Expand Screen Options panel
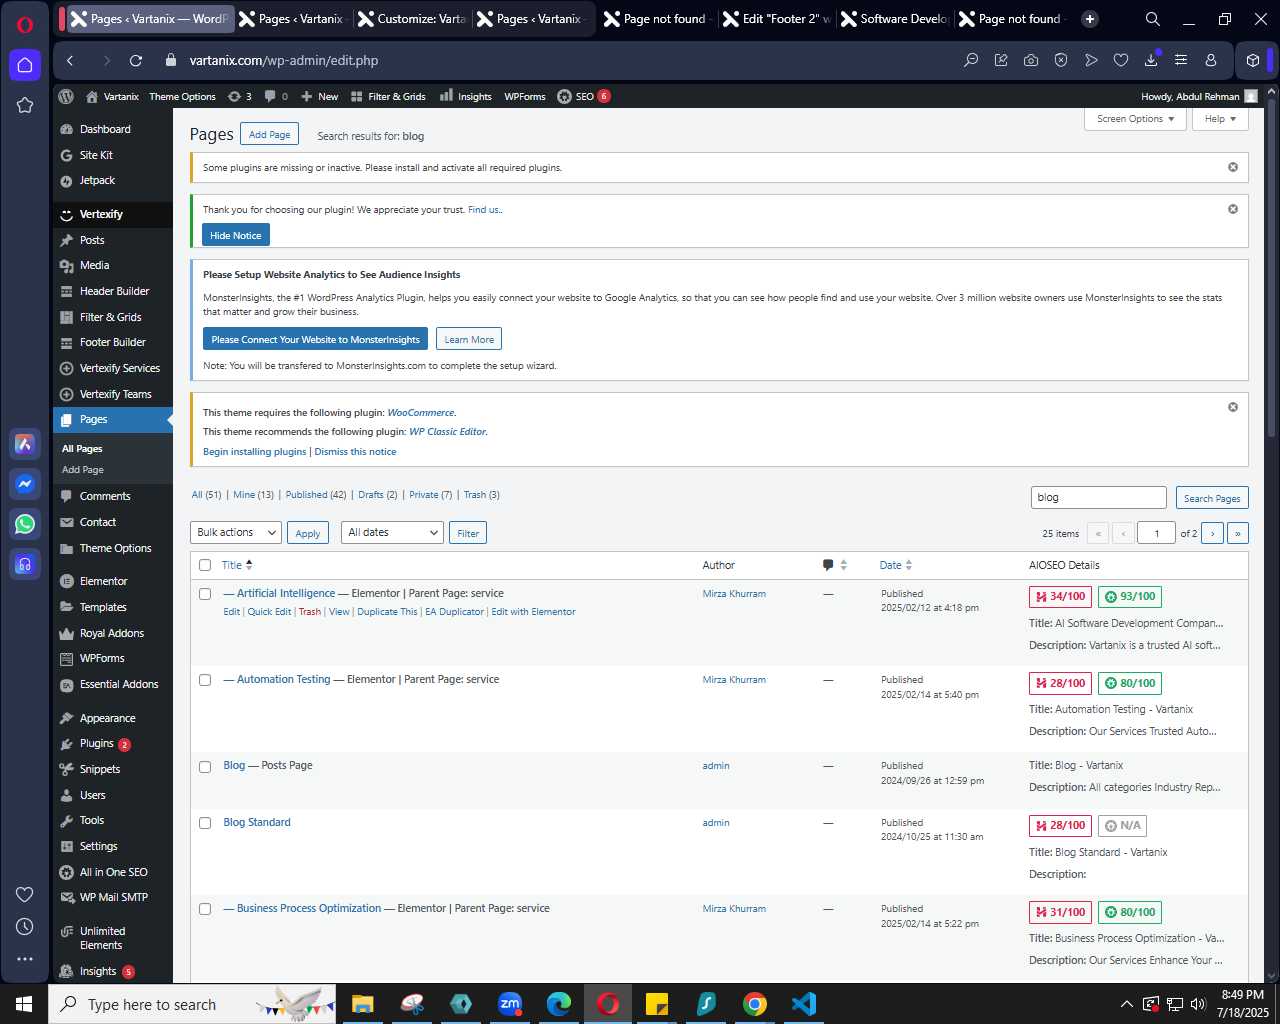The width and height of the screenshot is (1280, 1024). point(1135,119)
